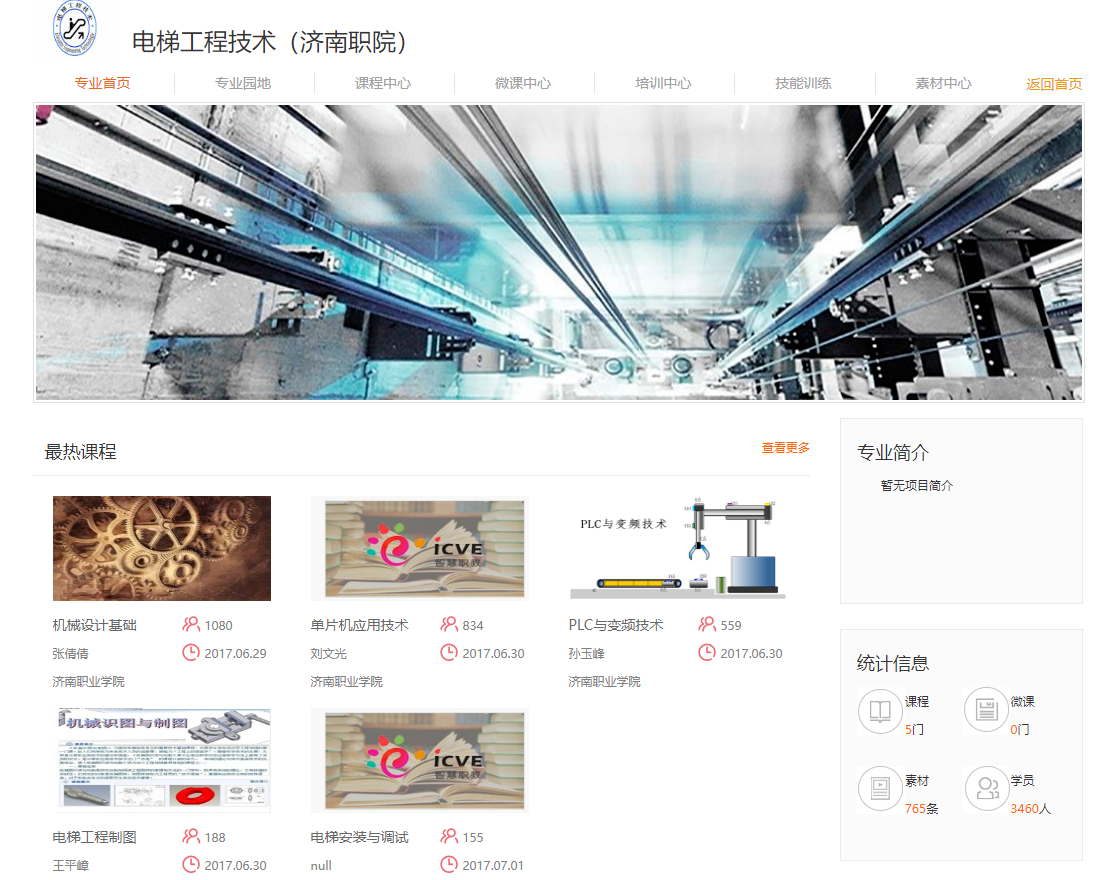The height and width of the screenshot is (880, 1112).
Task: Switch to the 课程中心 tab
Action: point(383,84)
